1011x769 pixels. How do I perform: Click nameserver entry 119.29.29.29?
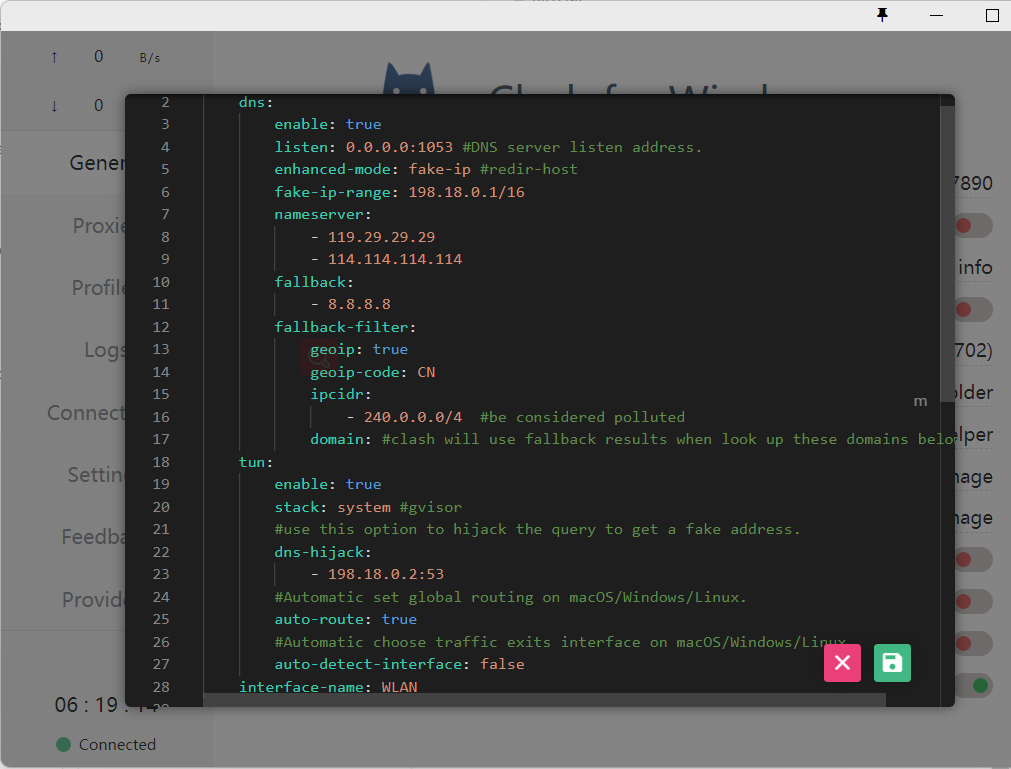tap(381, 237)
